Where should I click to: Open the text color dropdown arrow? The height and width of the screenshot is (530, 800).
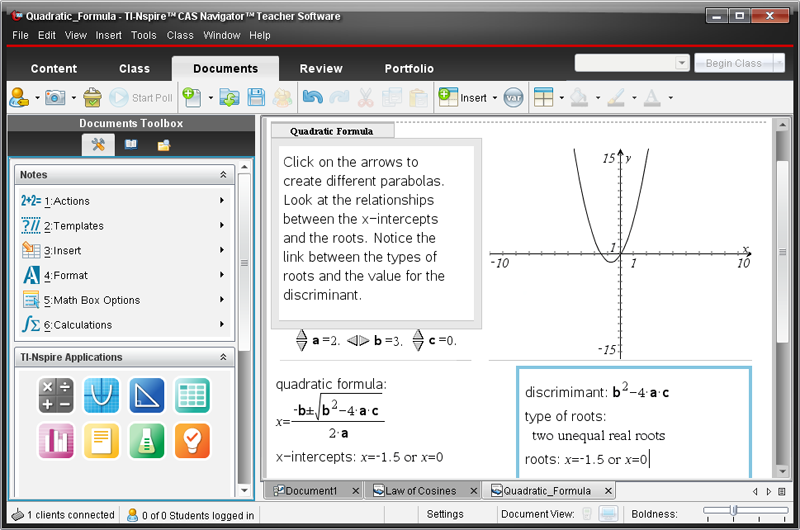point(670,97)
